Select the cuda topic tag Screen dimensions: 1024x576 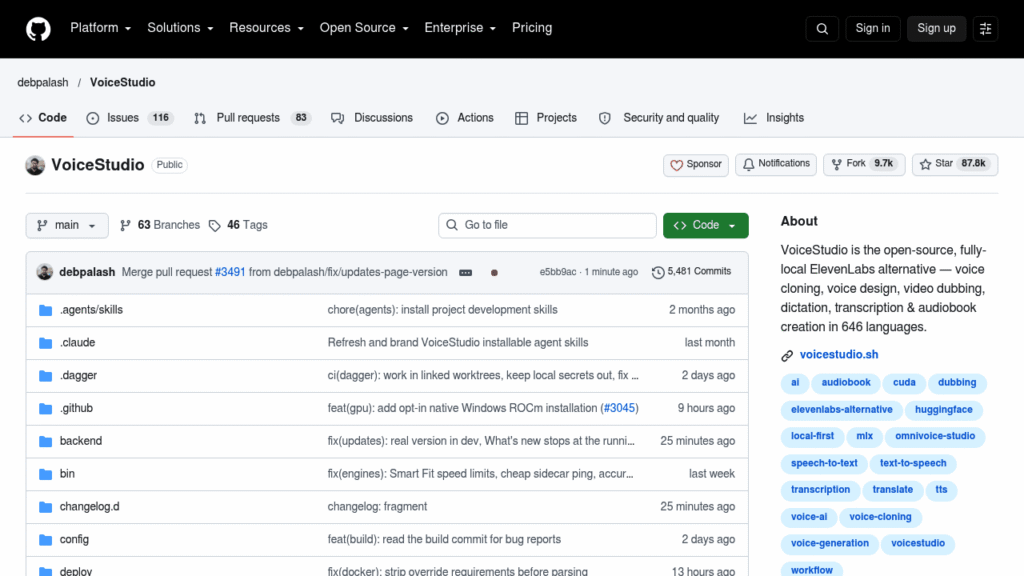(x=904, y=383)
